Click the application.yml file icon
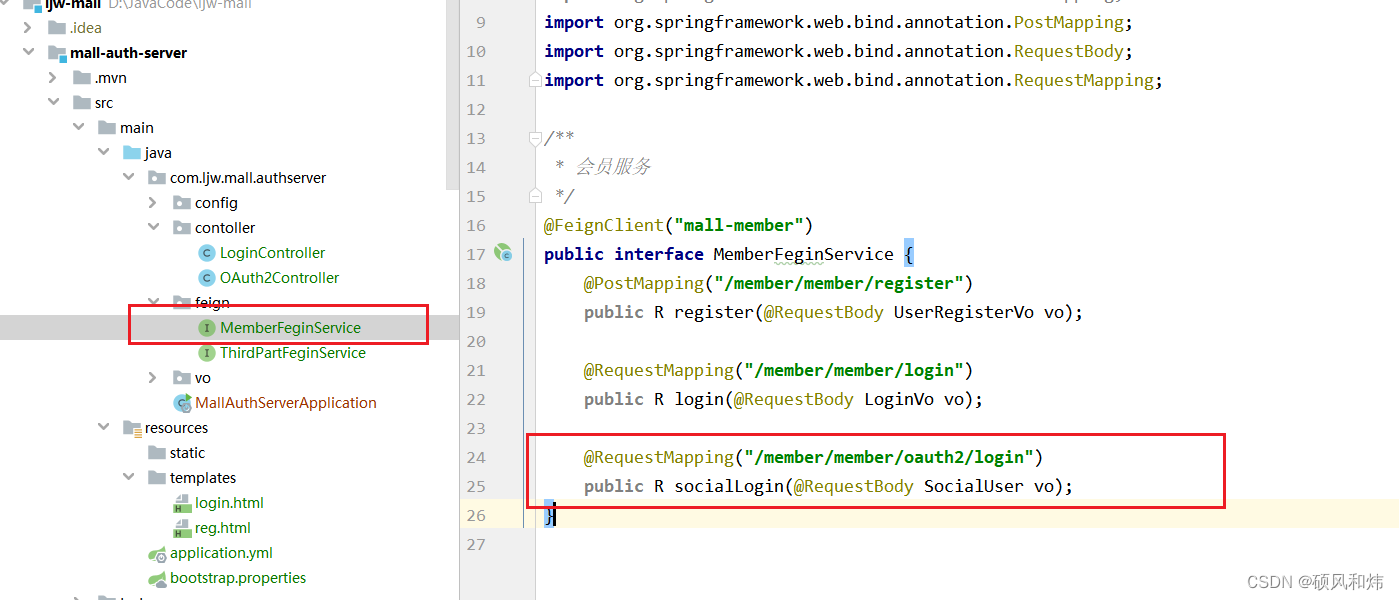The height and width of the screenshot is (600, 1399). point(157,553)
